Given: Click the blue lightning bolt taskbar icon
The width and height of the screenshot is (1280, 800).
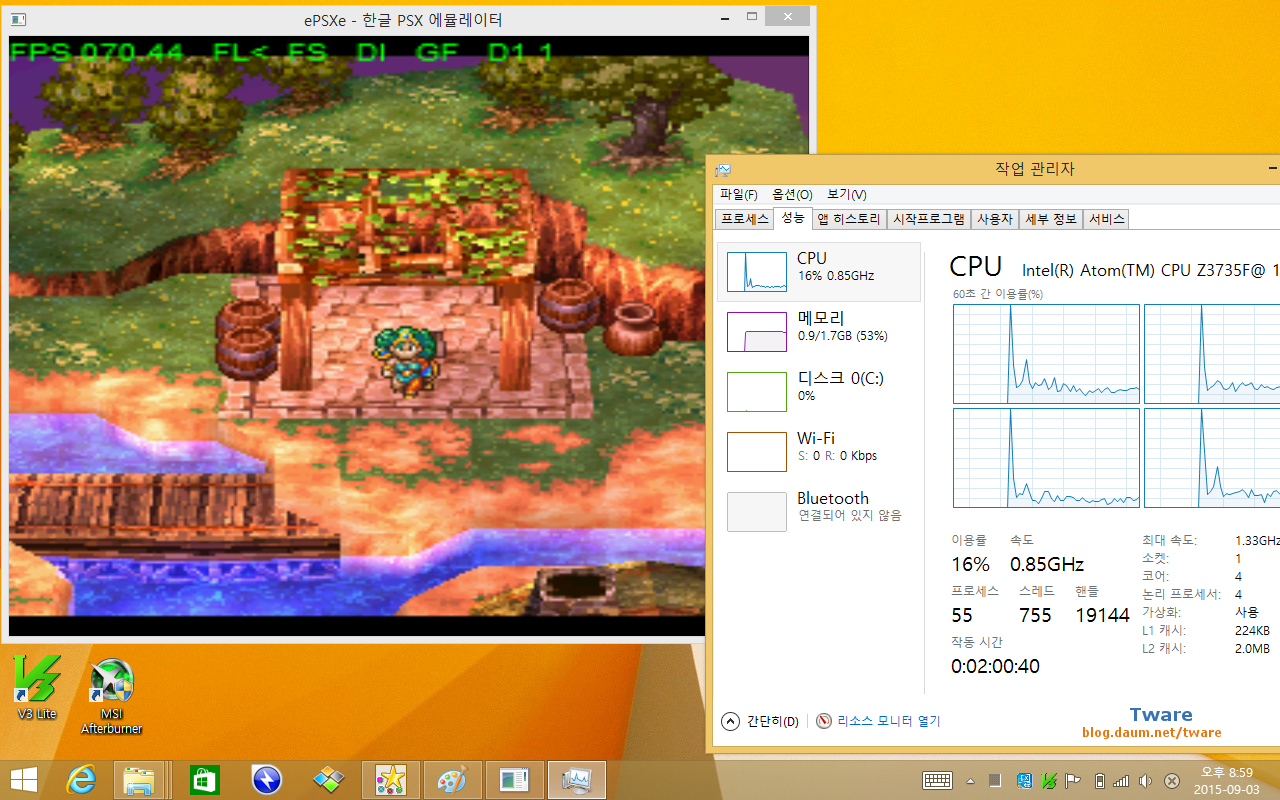Looking at the screenshot, I should click(266, 780).
